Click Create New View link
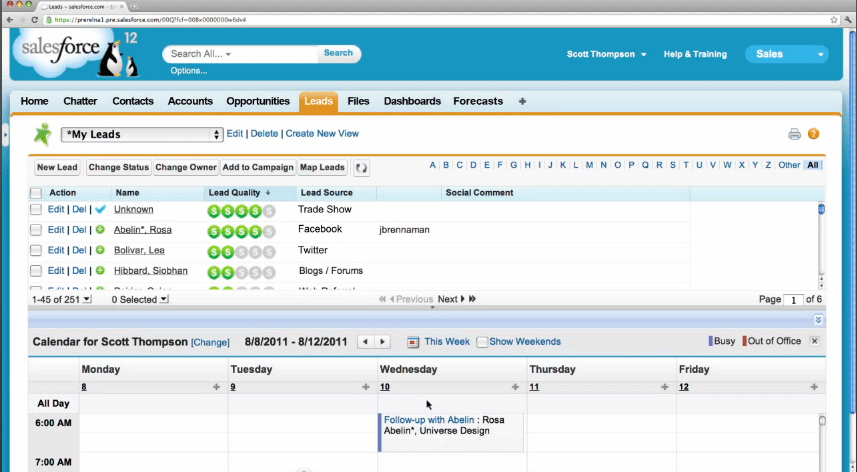 [322, 134]
